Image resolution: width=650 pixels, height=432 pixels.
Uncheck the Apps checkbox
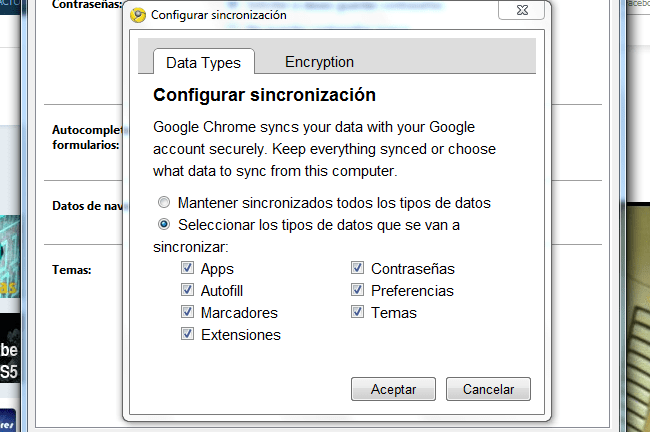pos(187,268)
